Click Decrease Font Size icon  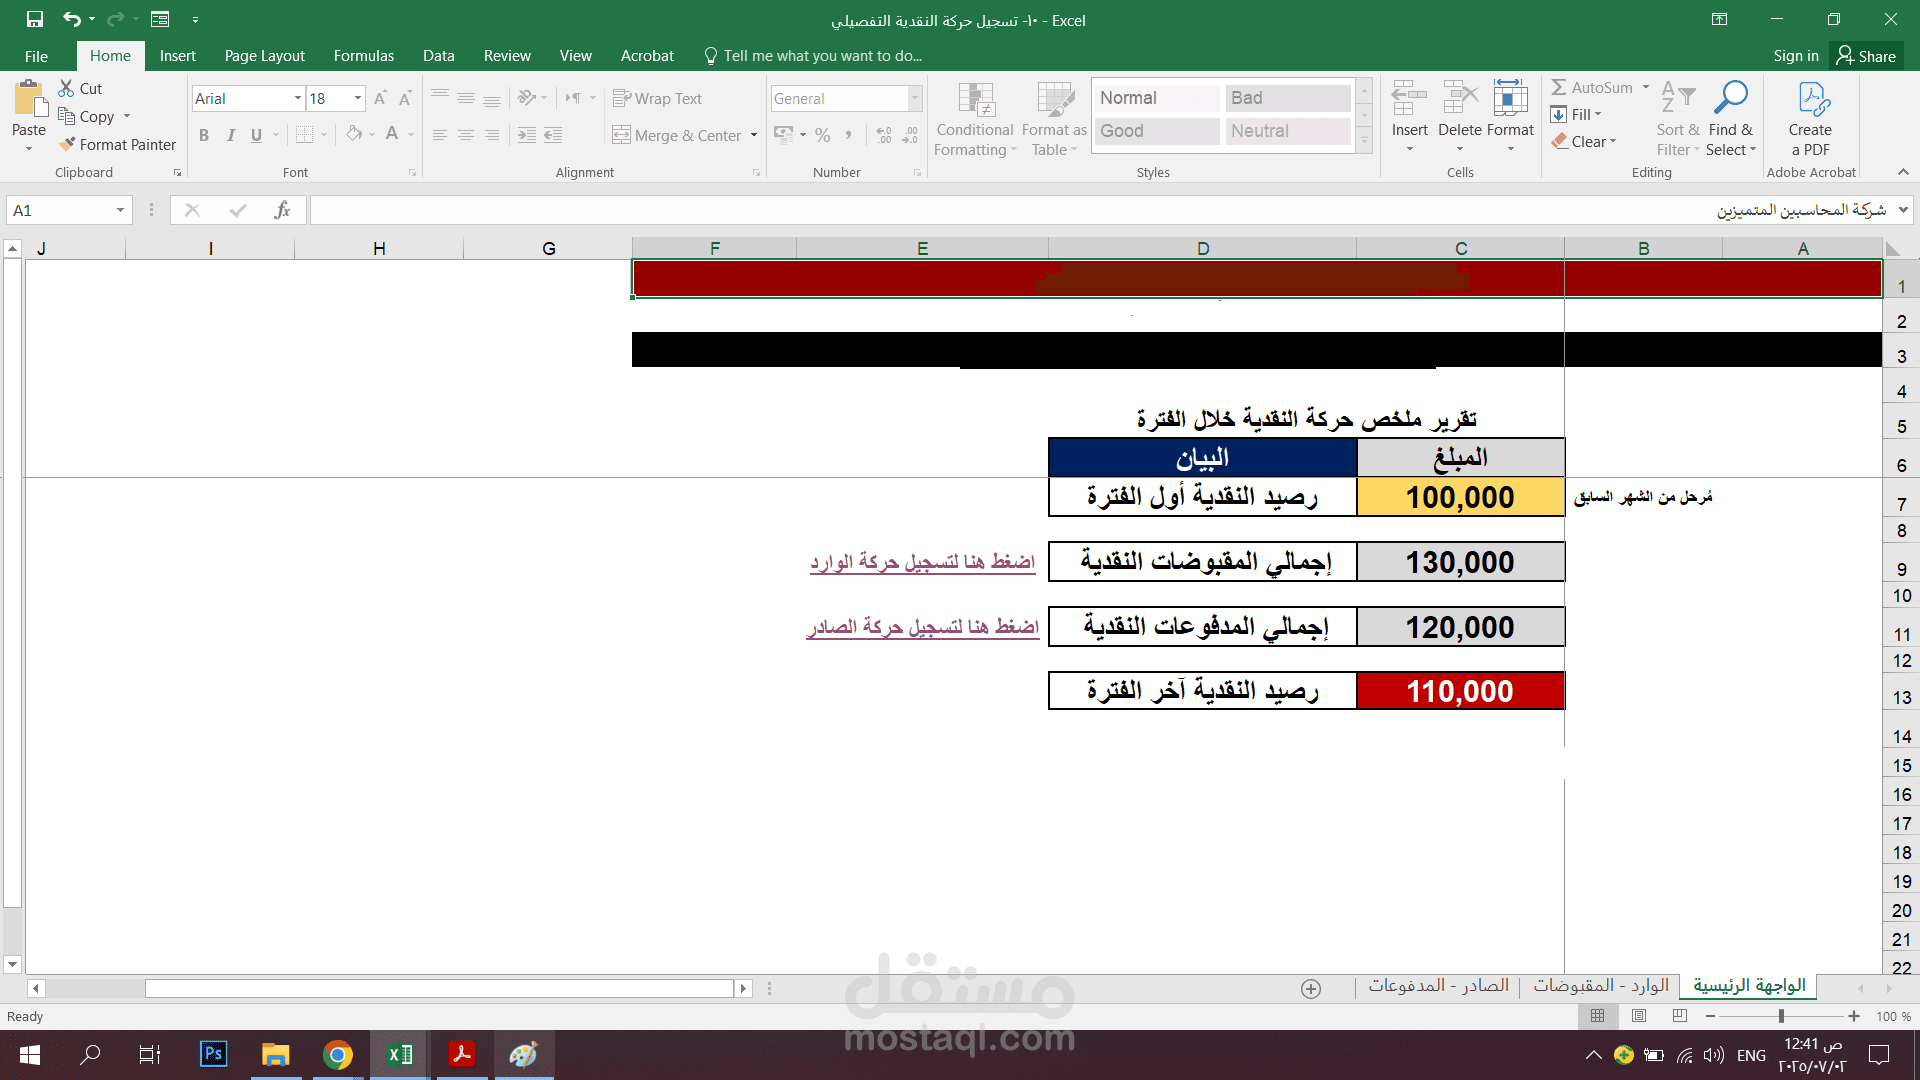[x=405, y=98]
